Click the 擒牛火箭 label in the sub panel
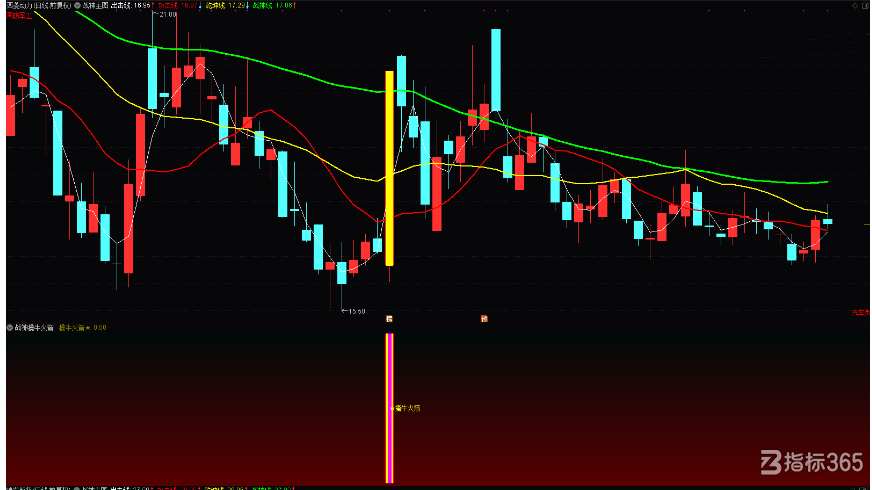 click(407, 408)
